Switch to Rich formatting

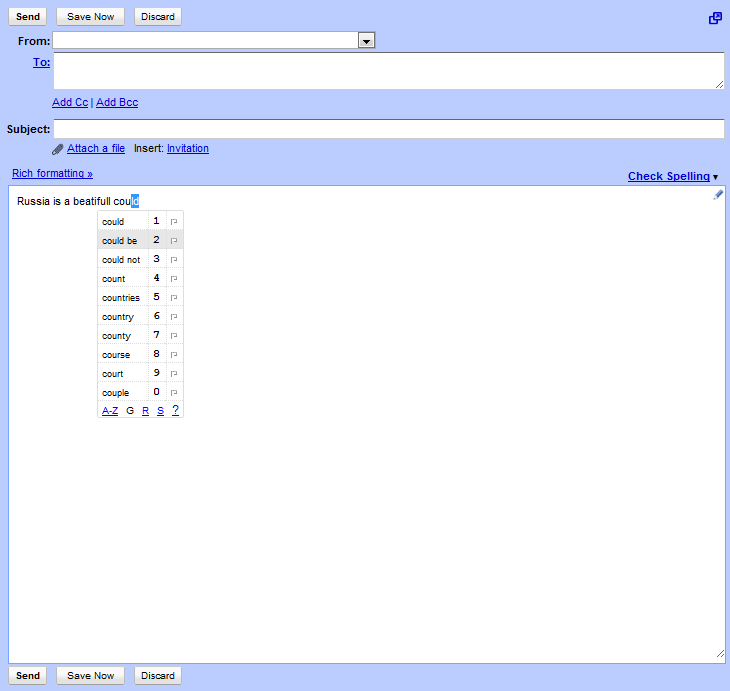[52, 174]
